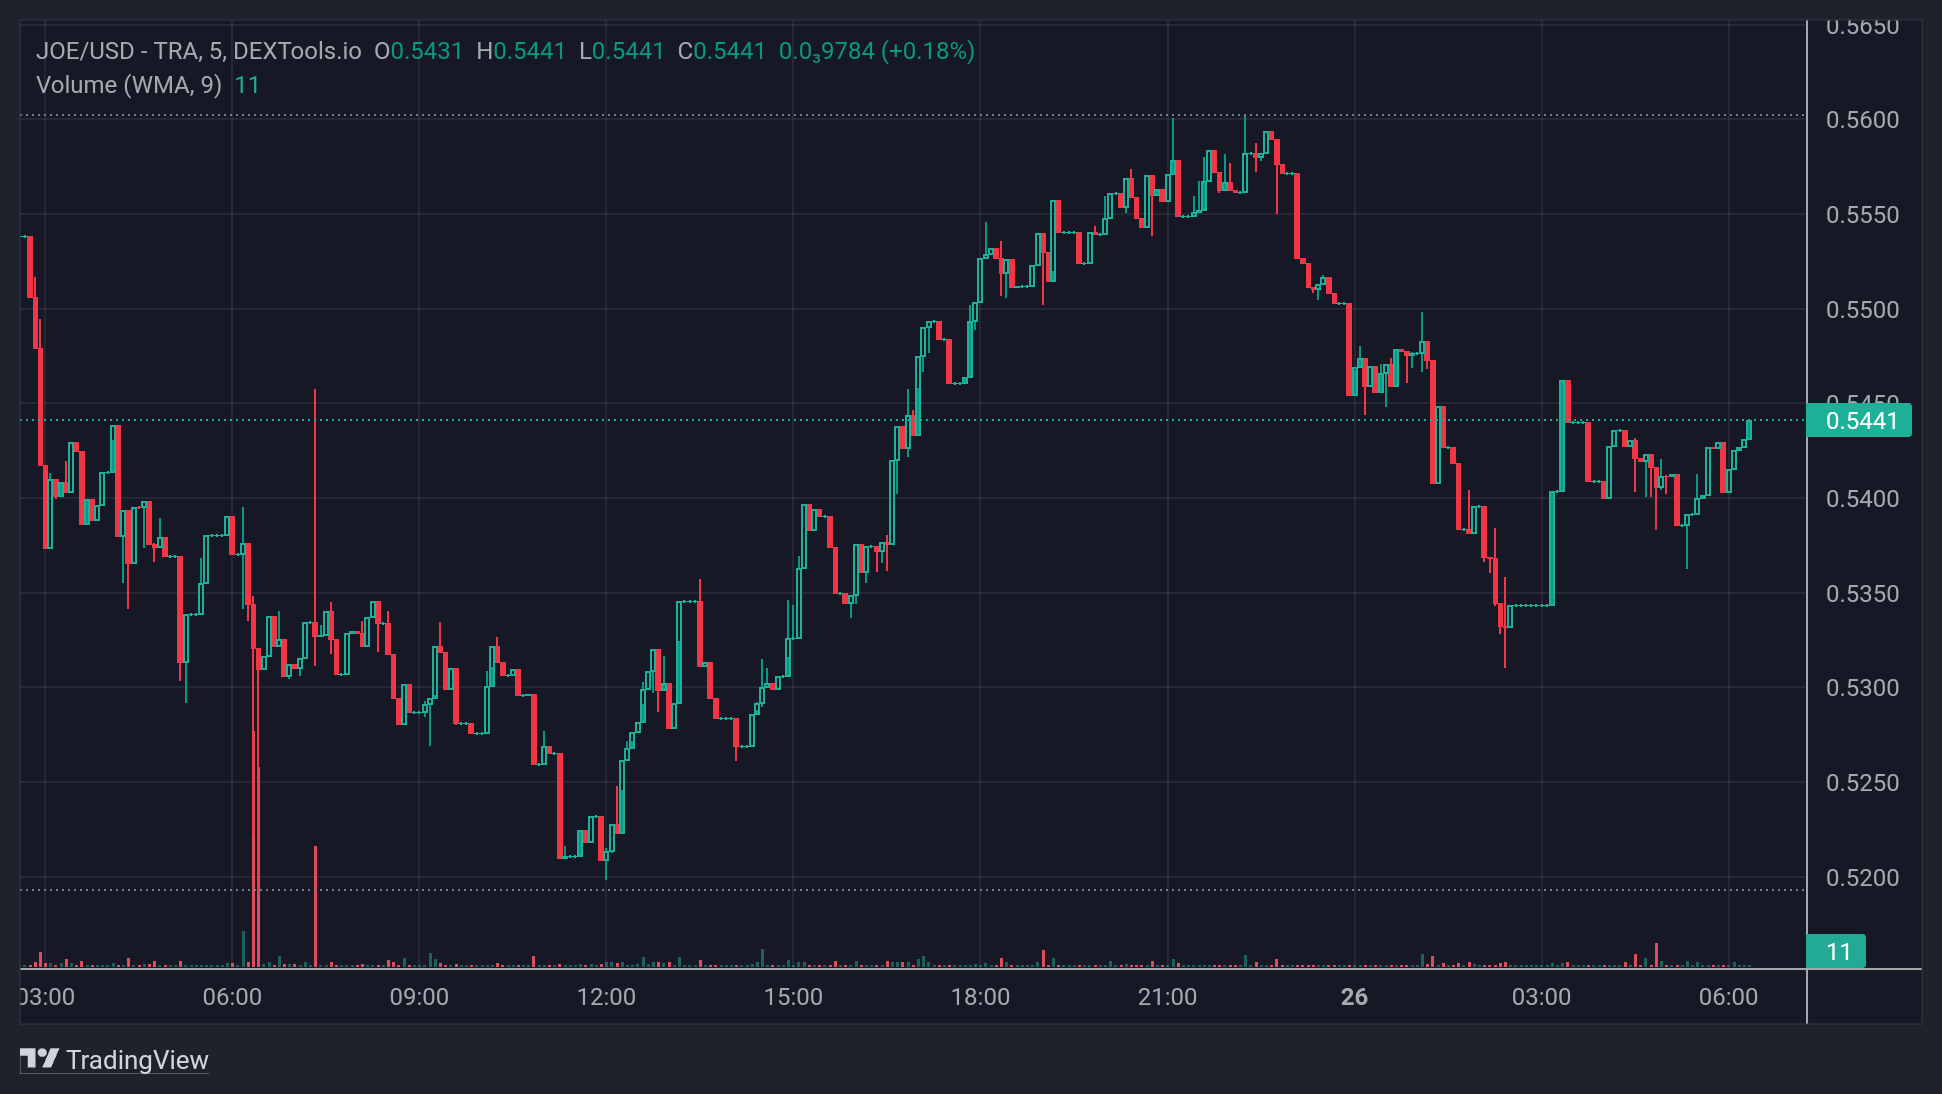Open the TradingView logo link
Screen dimensions: 1942x1094
pyautogui.click(x=114, y=1059)
